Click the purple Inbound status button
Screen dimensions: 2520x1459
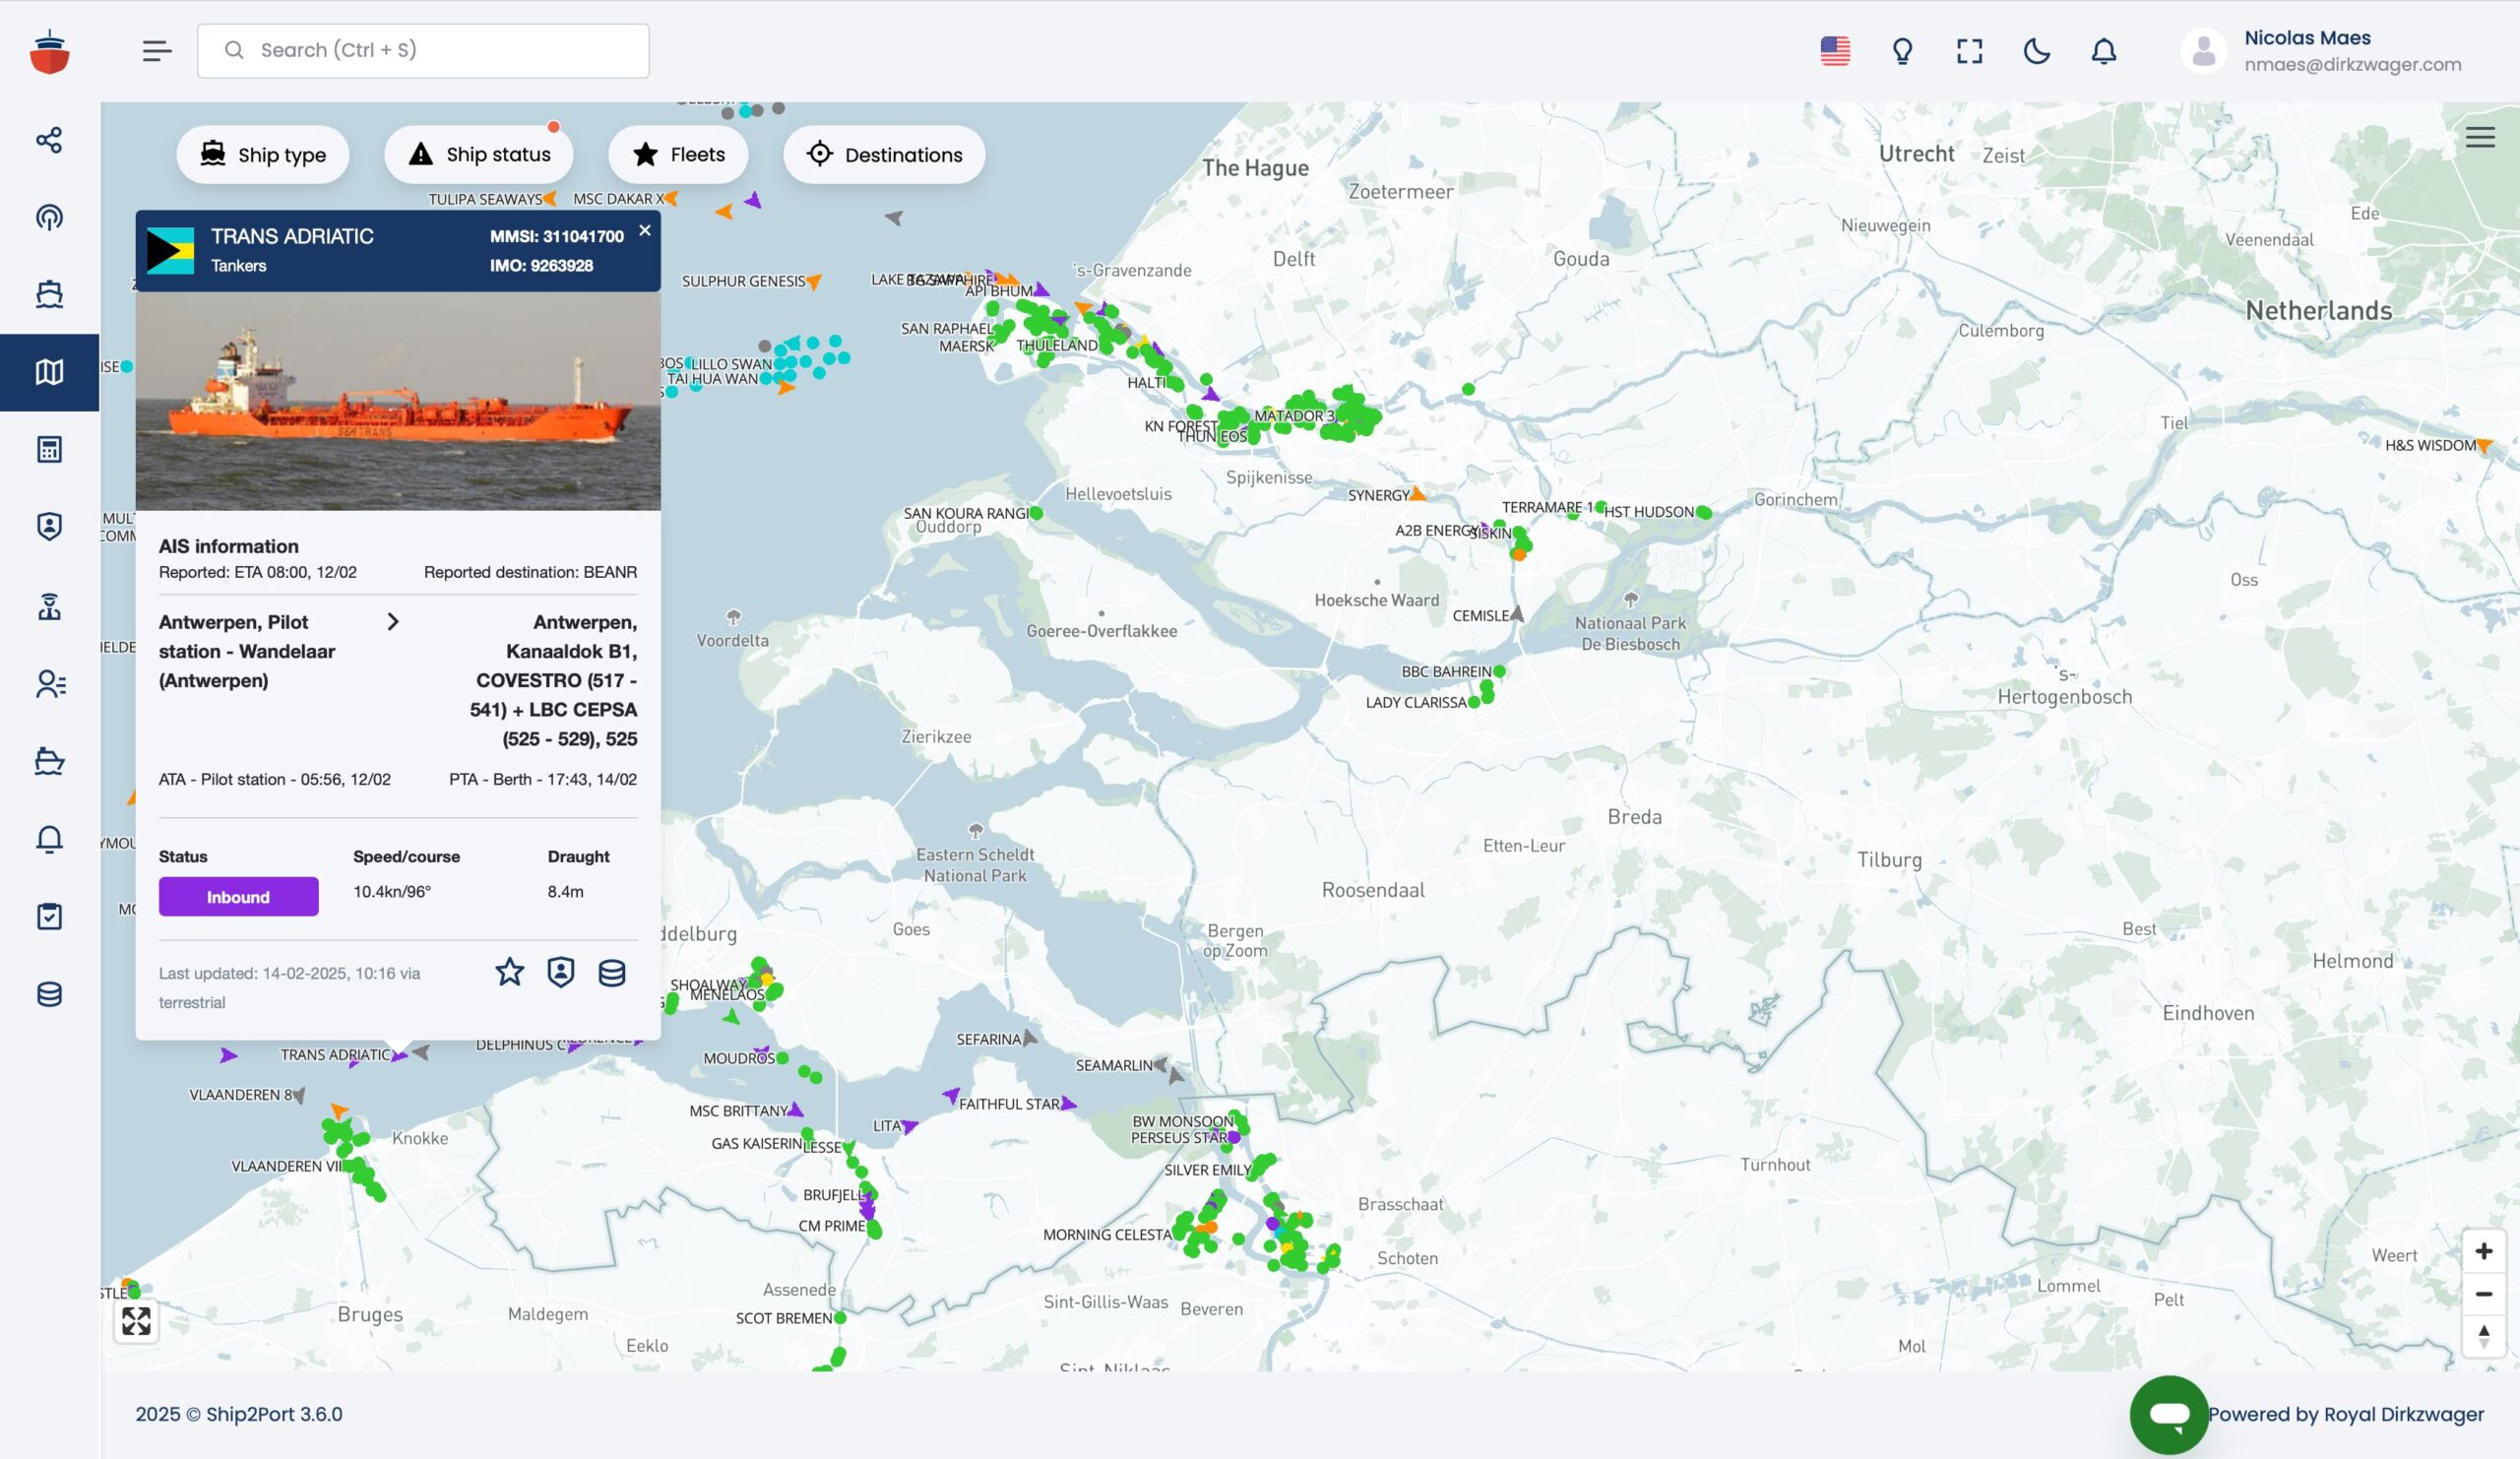point(238,897)
